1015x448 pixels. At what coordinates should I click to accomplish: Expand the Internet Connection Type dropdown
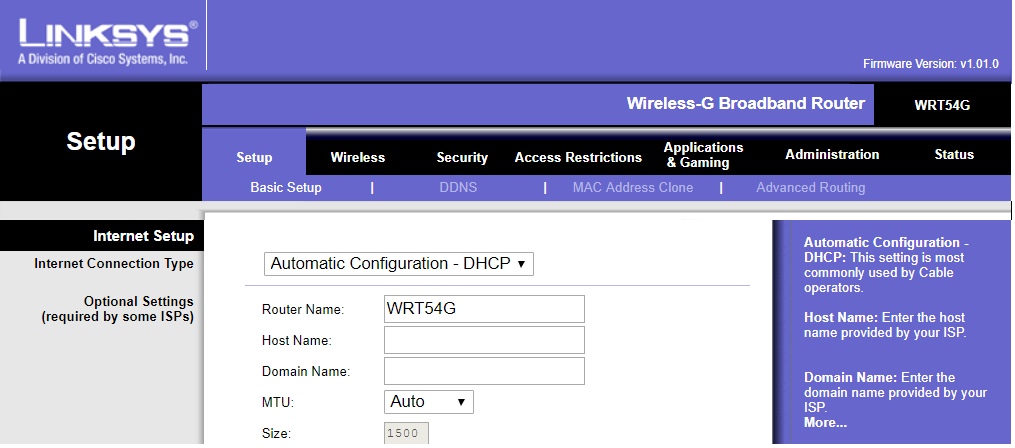[399, 264]
